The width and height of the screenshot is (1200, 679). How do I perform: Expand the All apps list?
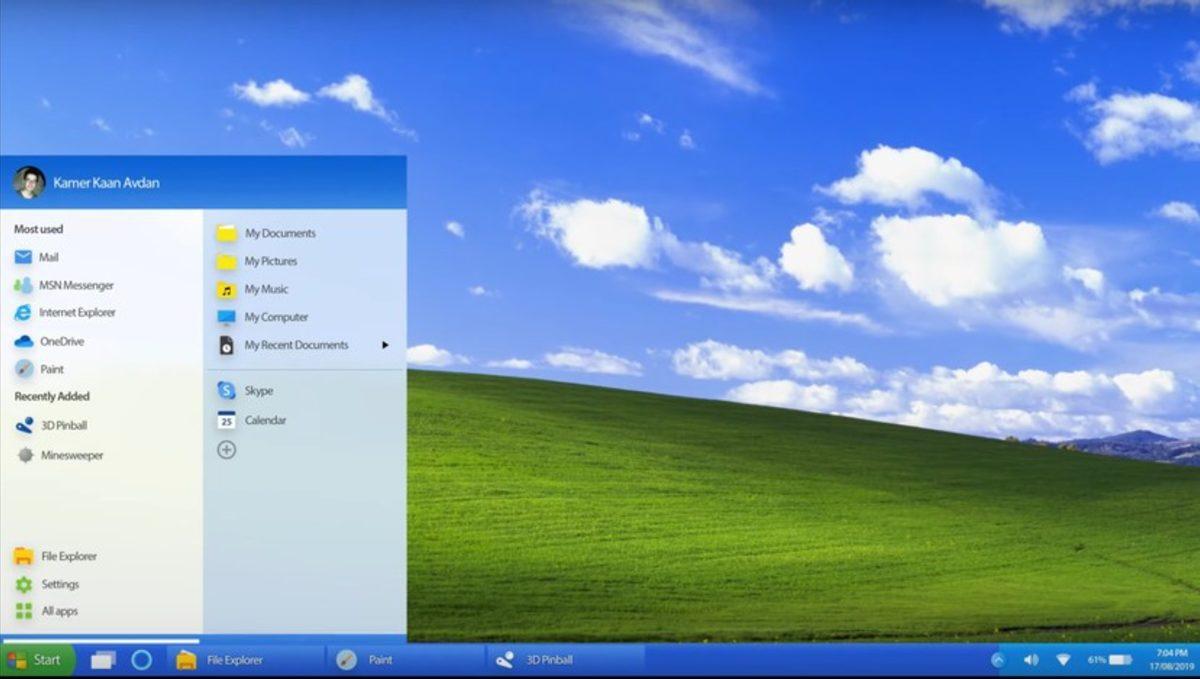(x=60, y=611)
